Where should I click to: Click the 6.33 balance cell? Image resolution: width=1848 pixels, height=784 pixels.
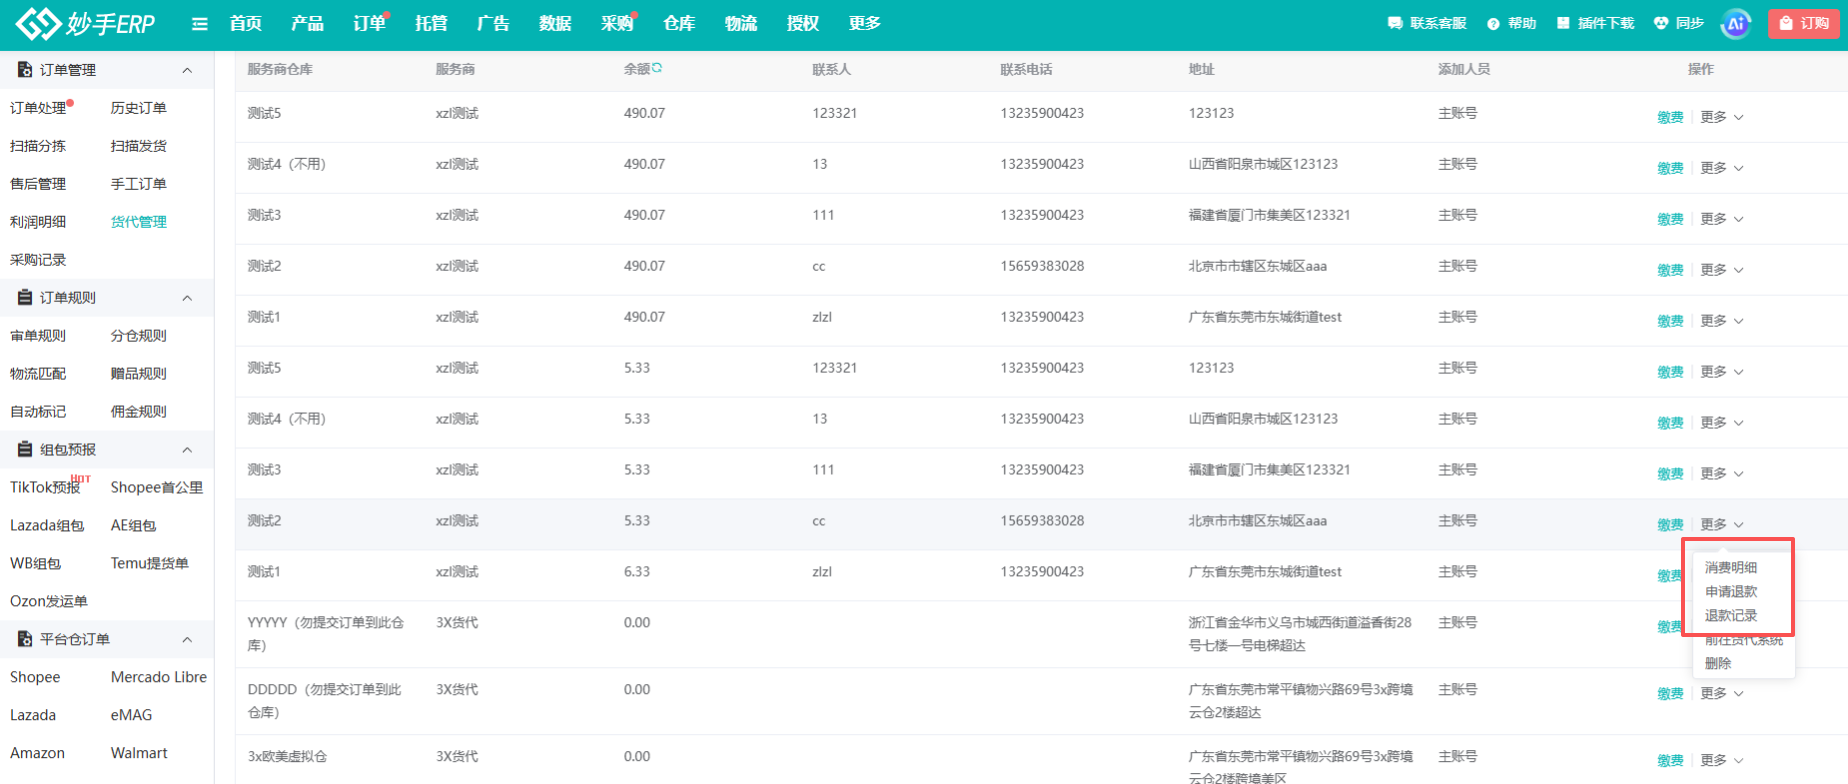tap(637, 572)
